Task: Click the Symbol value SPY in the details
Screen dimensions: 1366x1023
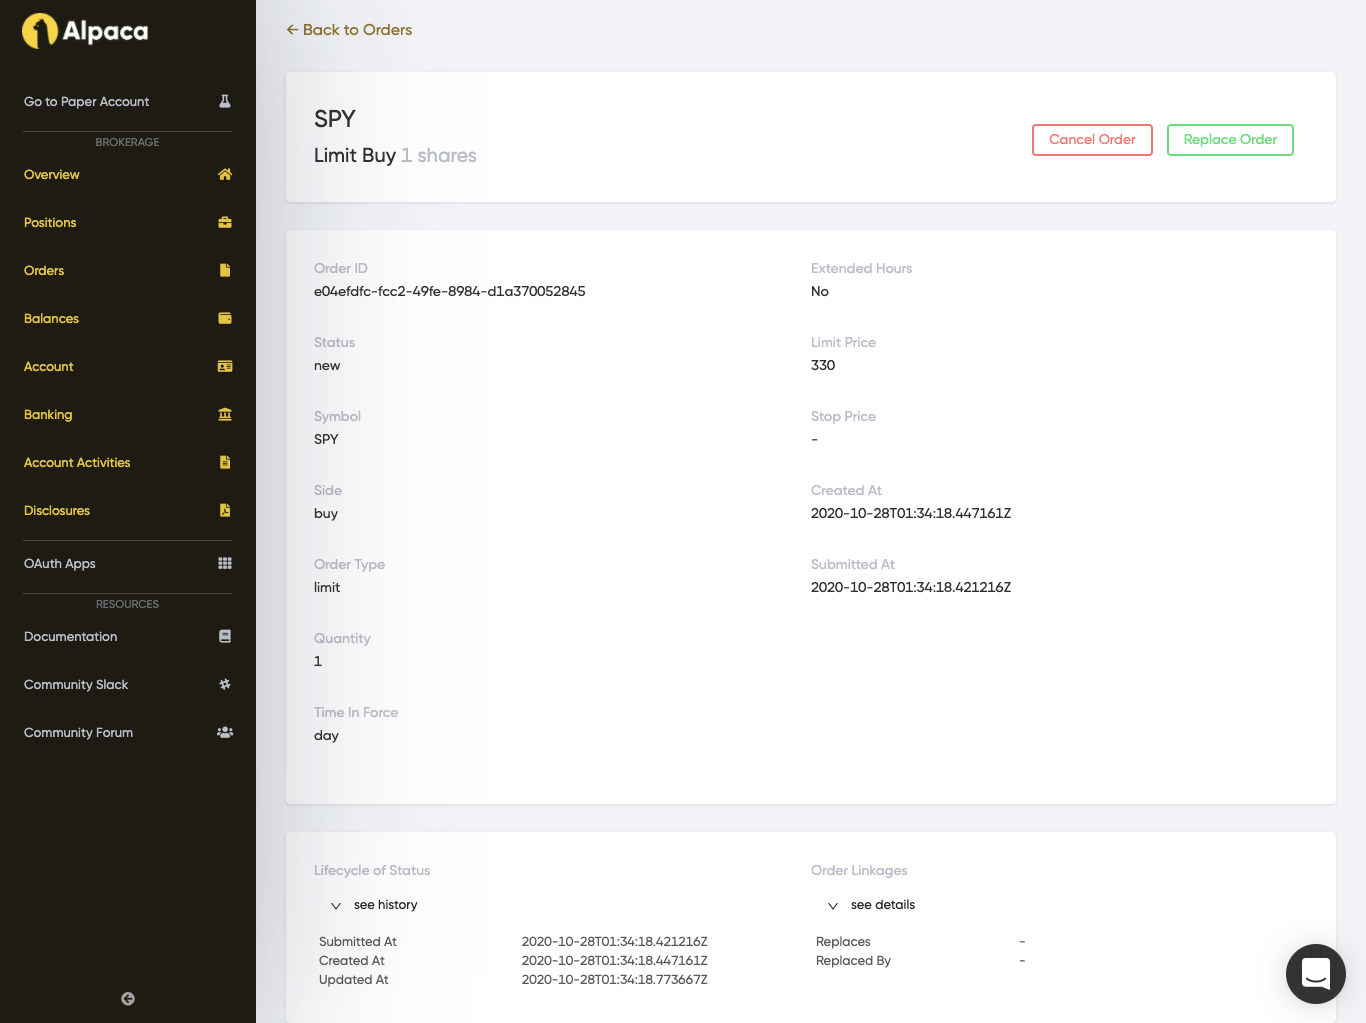Action: (x=326, y=440)
